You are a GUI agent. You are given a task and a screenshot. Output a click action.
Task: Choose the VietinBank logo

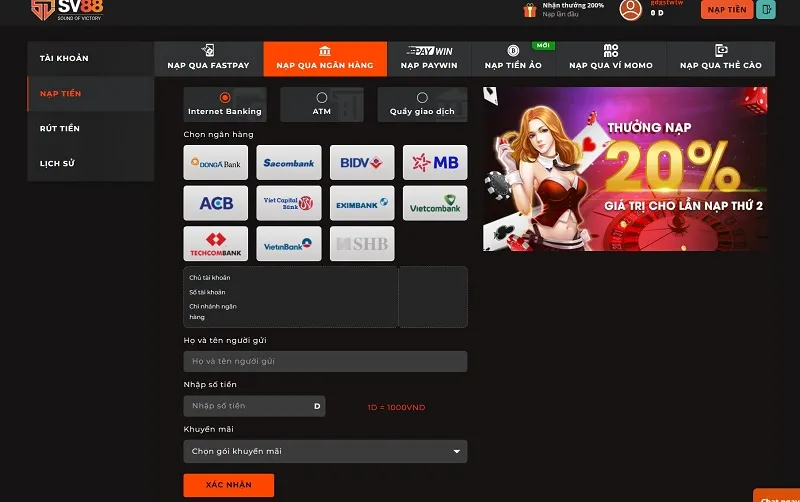pyautogui.click(x=289, y=244)
